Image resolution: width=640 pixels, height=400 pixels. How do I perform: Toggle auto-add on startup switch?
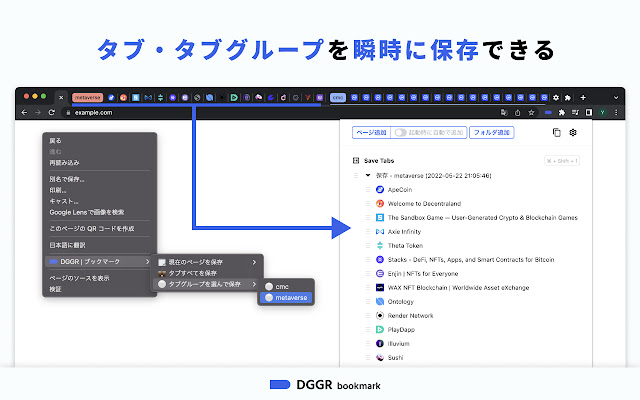(400, 133)
